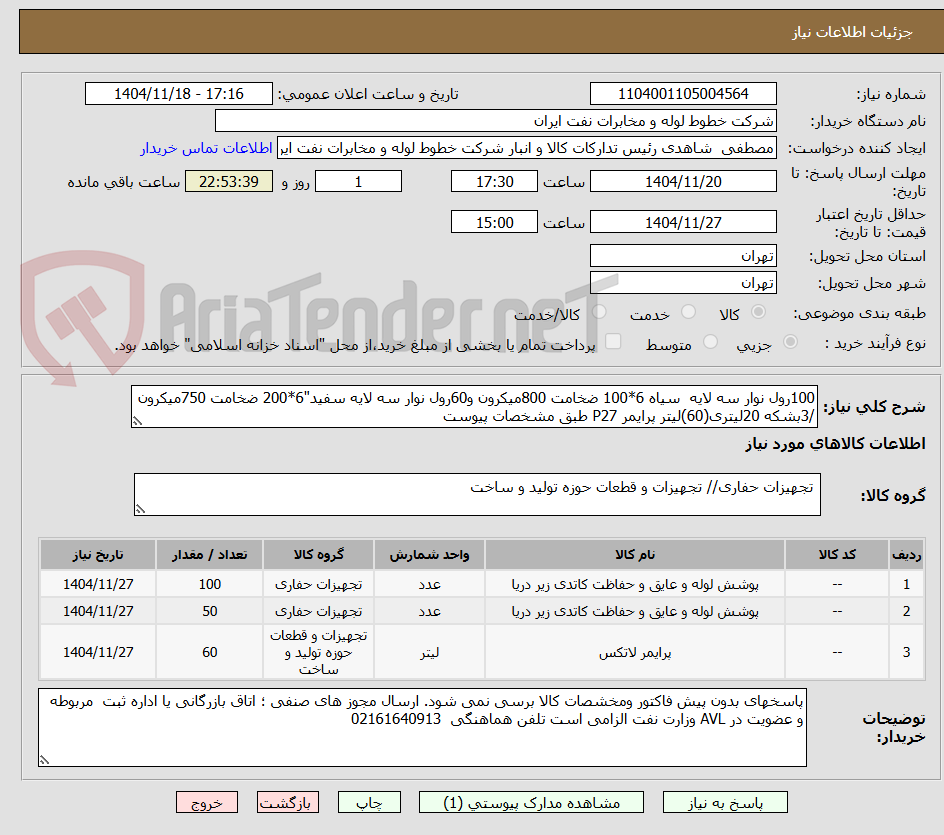944x835 pixels.
Task: Select the 'خدمت' radio button
Action: pyautogui.click(x=688, y=312)
